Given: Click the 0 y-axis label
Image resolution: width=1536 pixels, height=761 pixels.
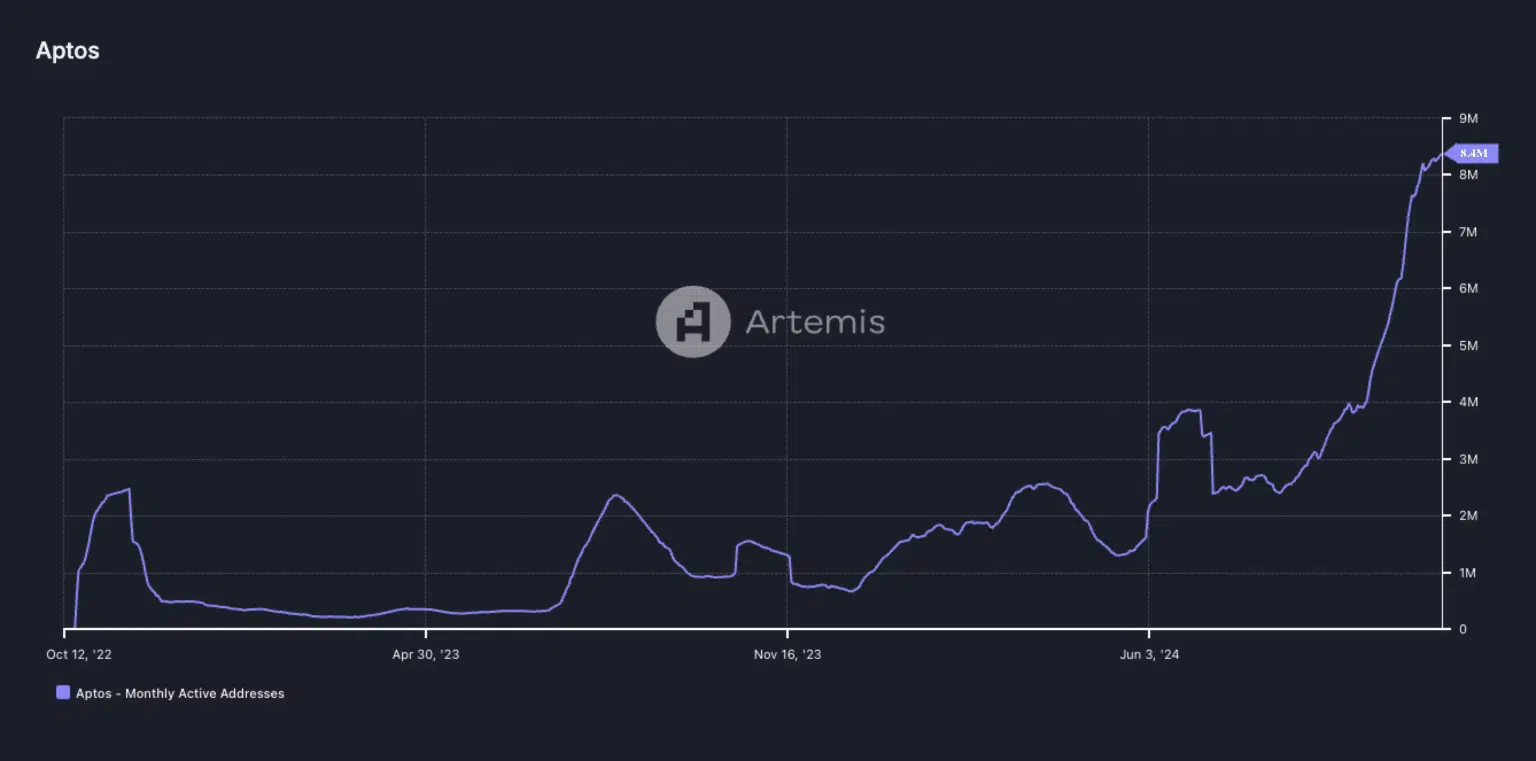Looking at the screenshot, I should pos(1462,629).
